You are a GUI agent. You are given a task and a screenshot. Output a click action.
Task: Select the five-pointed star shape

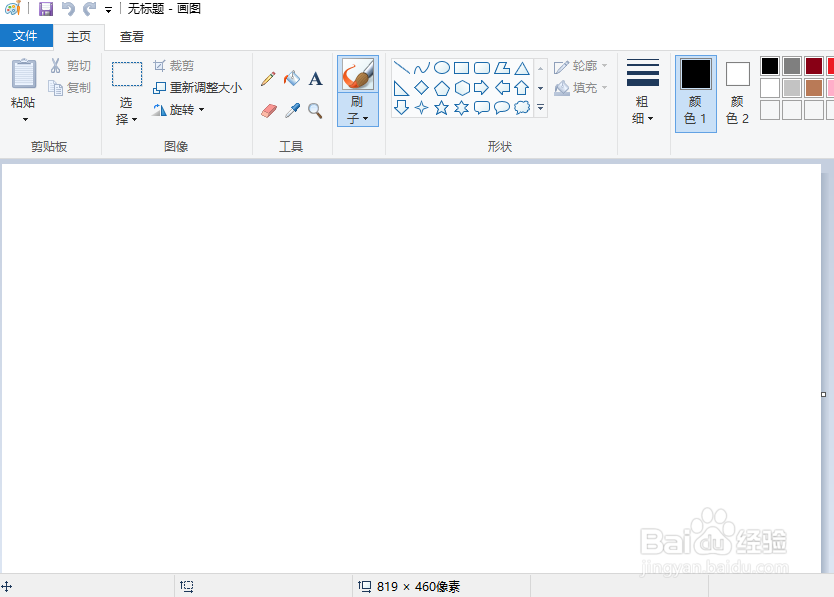pyautogui.click(x=441, y=108)
